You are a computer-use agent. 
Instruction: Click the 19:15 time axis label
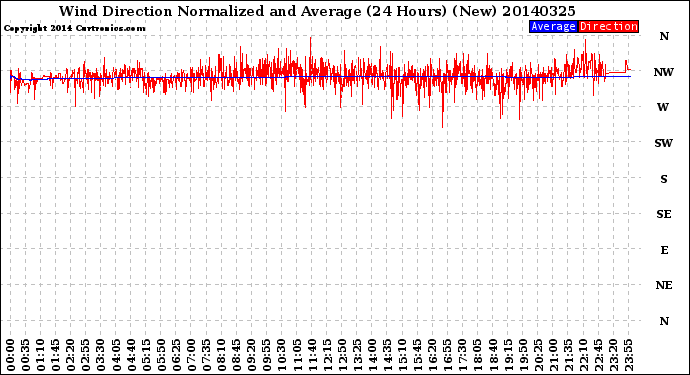pos(508,355)
